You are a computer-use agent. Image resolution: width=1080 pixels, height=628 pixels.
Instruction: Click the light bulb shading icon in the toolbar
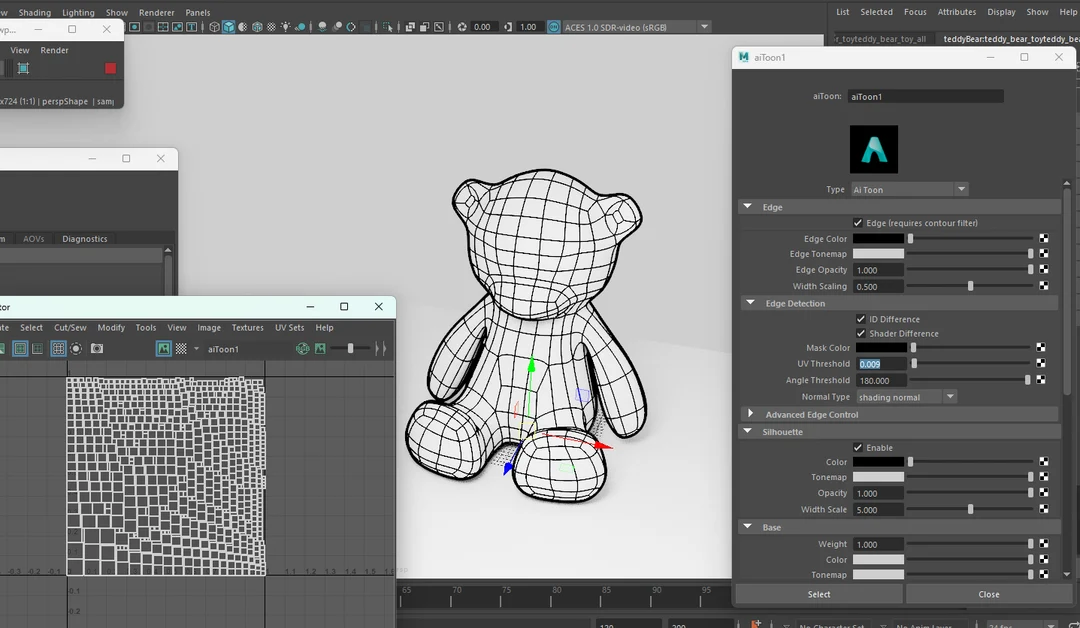point(286,26)
